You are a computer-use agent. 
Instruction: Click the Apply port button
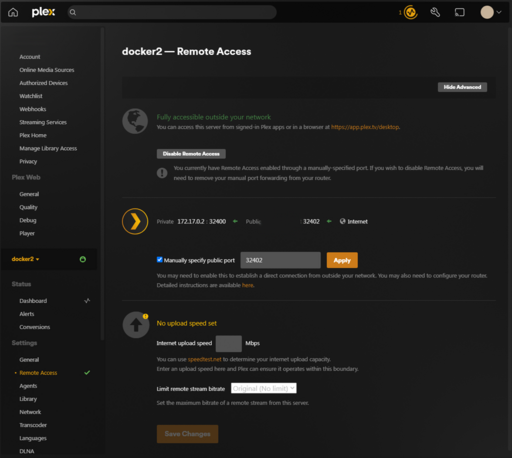point(342,260)
